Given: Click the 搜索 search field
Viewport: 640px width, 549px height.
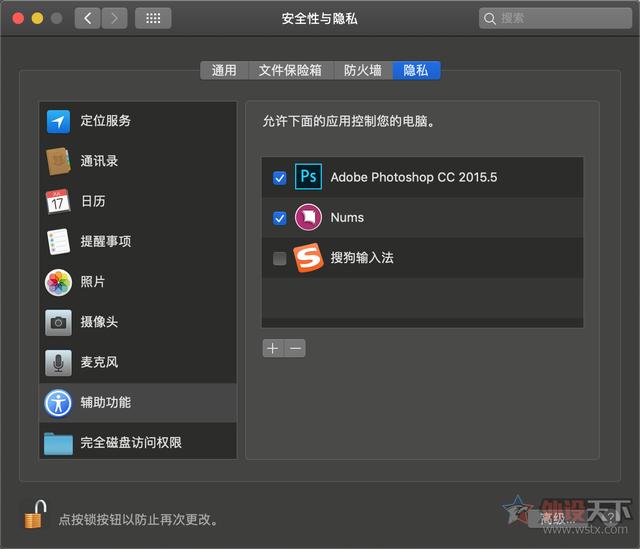Looking at the screenshot, I should (555, 18).
